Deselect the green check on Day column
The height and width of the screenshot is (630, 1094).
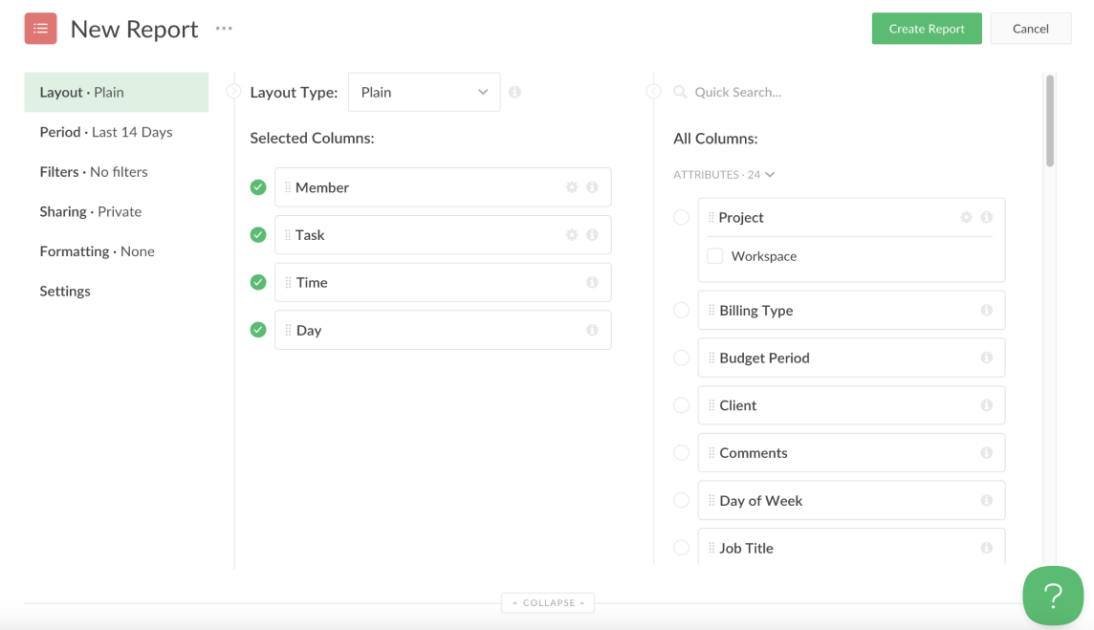click(257, 330)
